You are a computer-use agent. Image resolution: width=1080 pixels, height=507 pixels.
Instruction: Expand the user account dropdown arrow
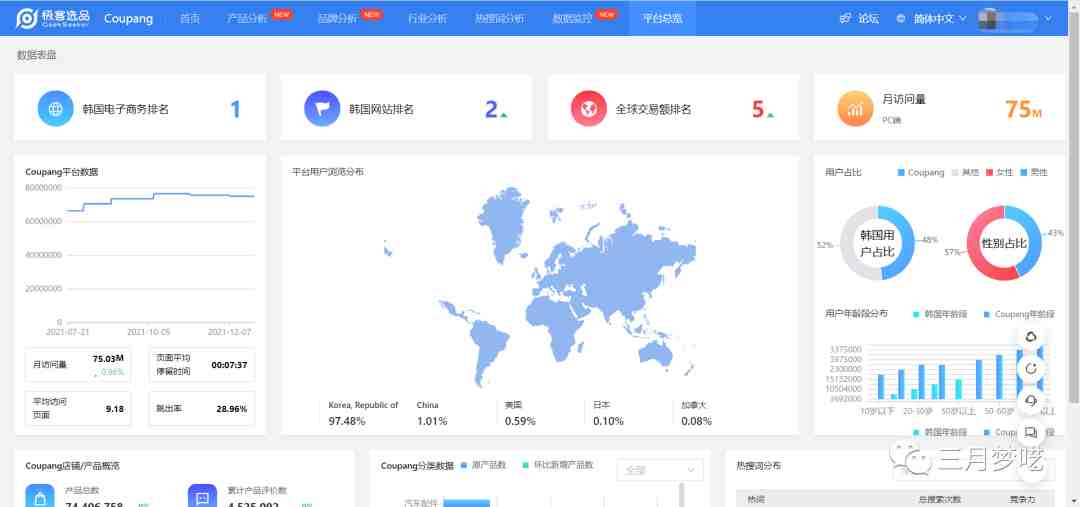click(x=1048, y=19)
